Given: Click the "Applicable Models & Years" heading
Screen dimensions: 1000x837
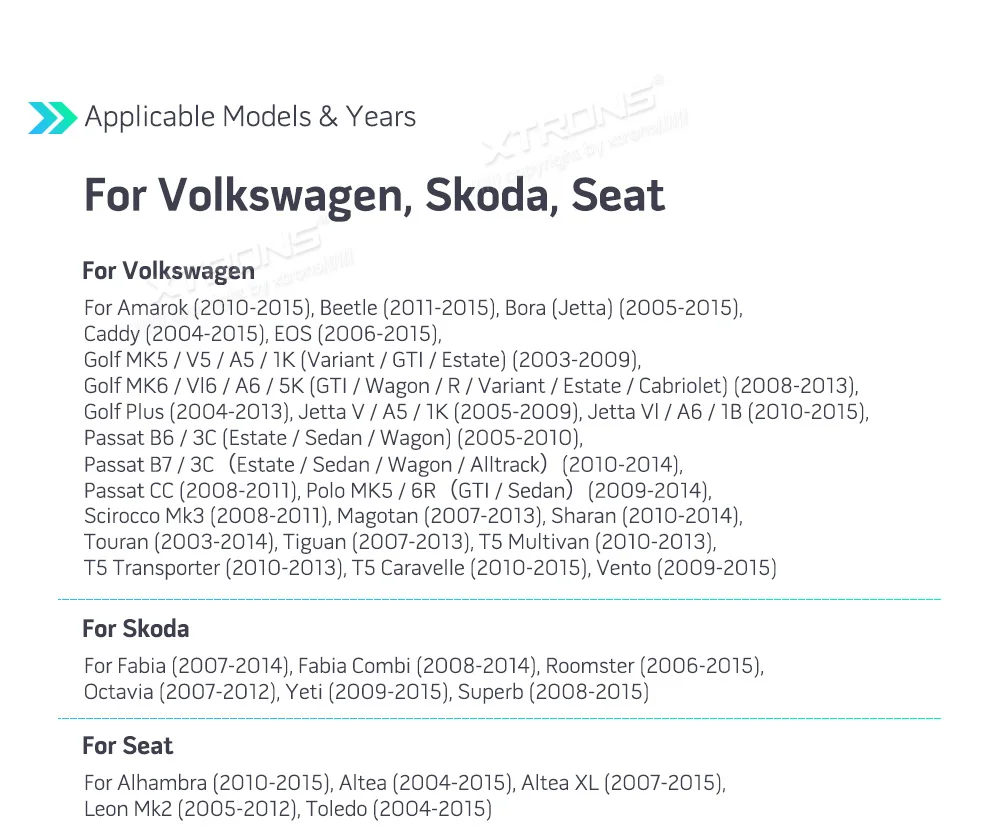Looking at the screenshot, I should (x=250, y=117).
